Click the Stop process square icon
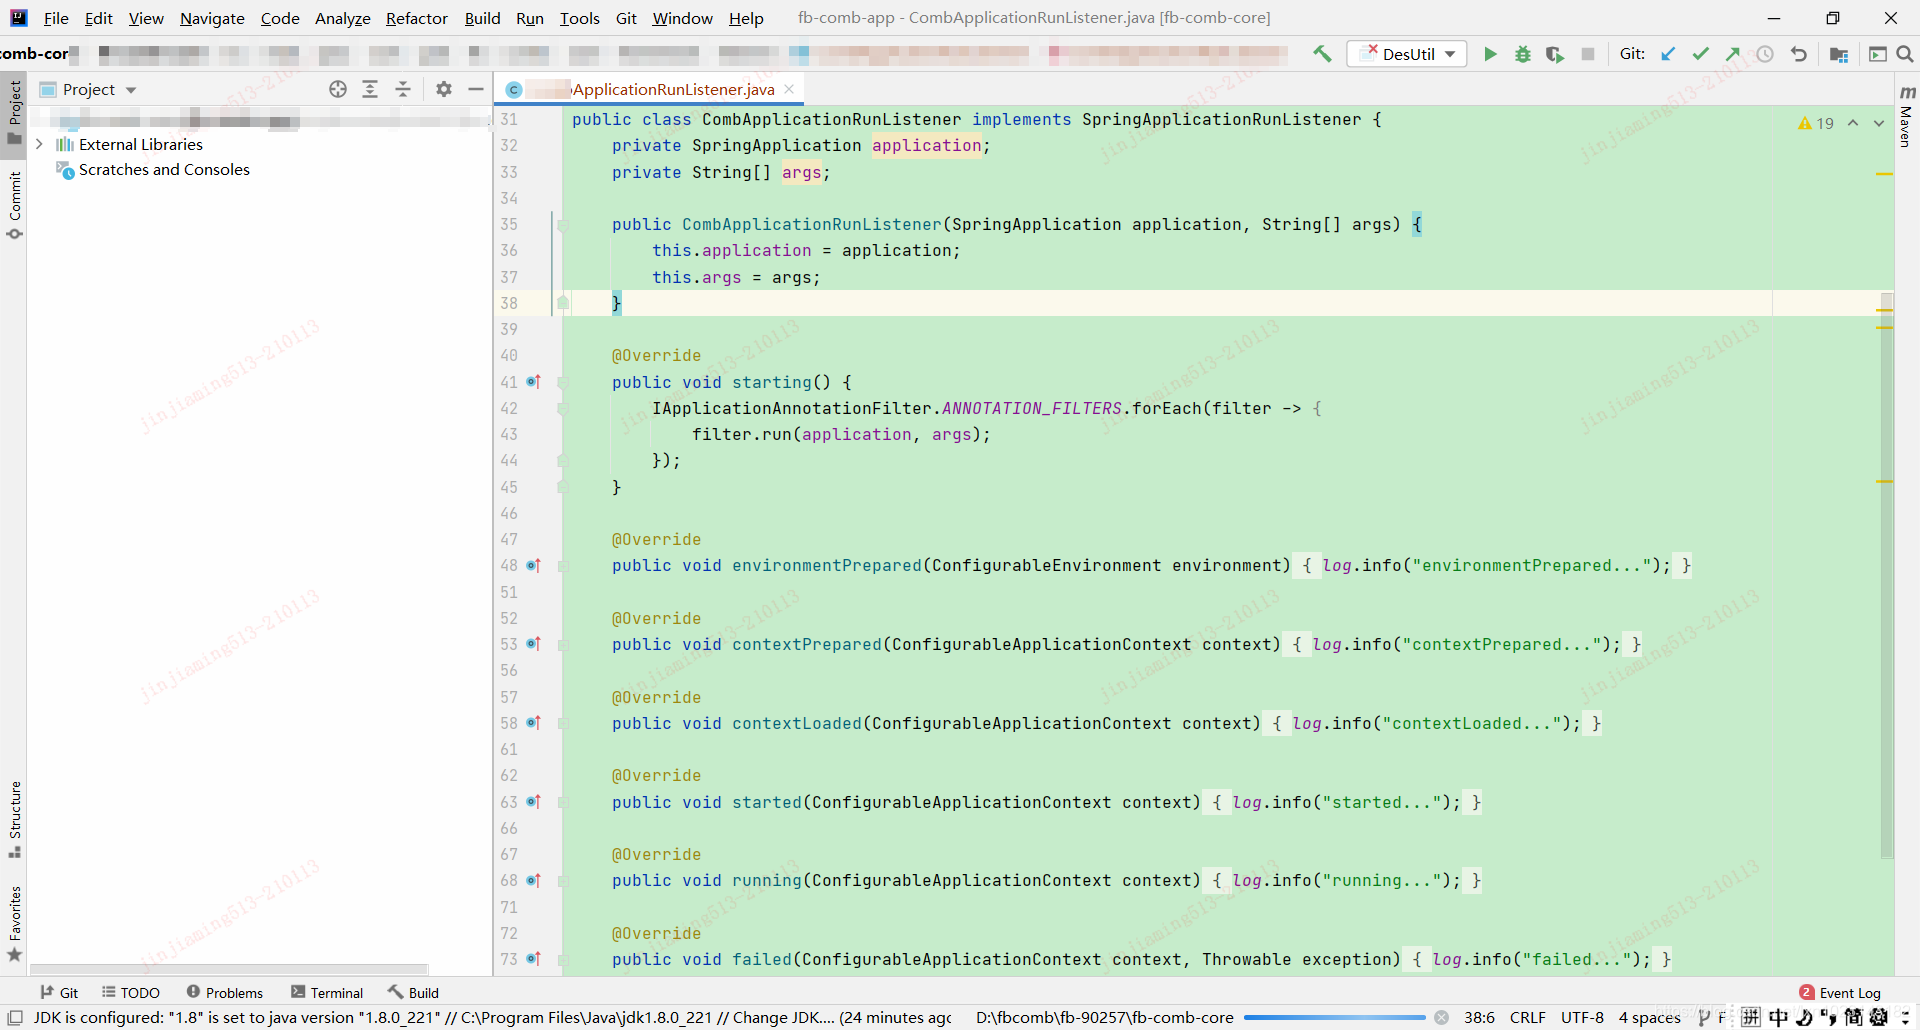1920x1030 pixels. [1587, 54]
